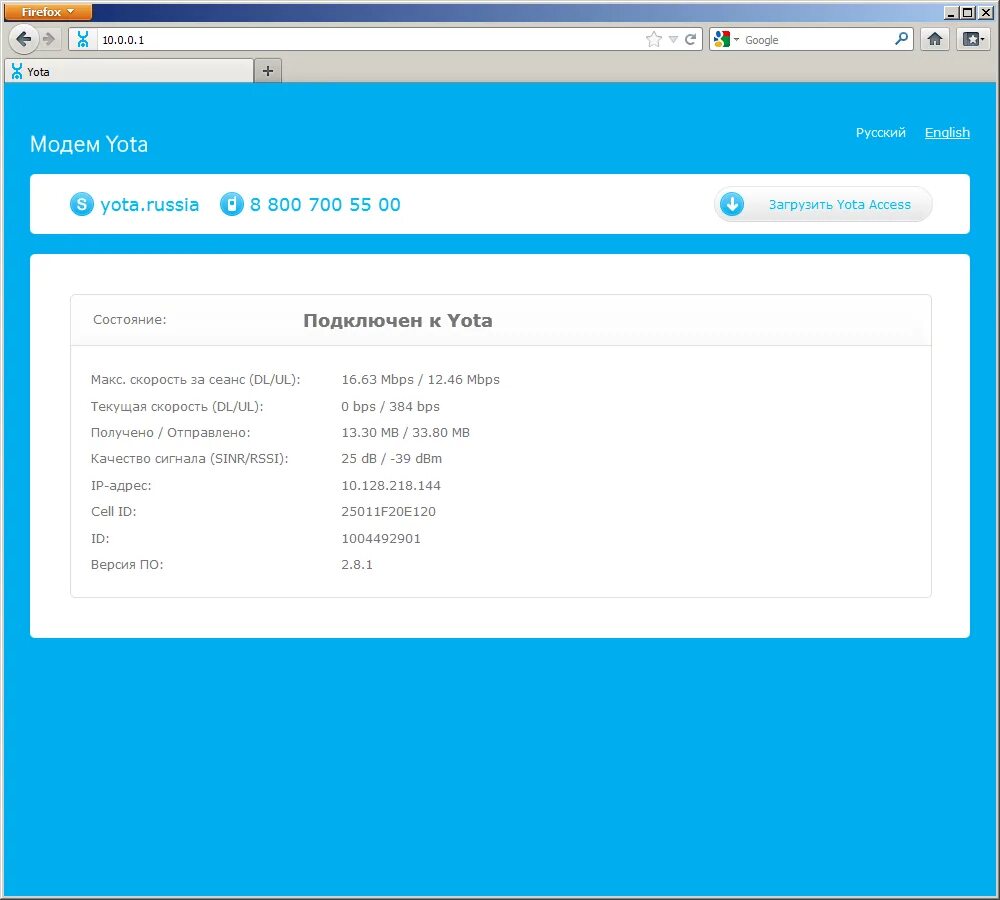Screen dimensions: 1000x900
Task: Open the Firefox application menu
Action: (x=48, y=11)
